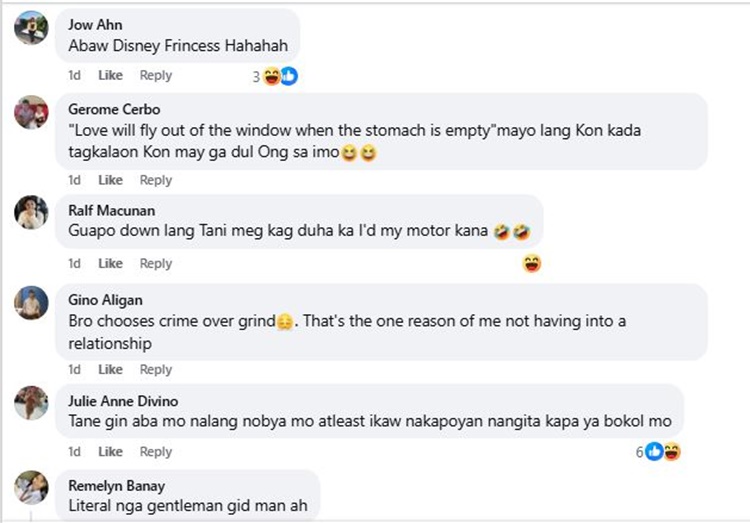Screen dimensions: 750x523
Task: View Ralf Macunan's profile photo
Action: point(31,212)
